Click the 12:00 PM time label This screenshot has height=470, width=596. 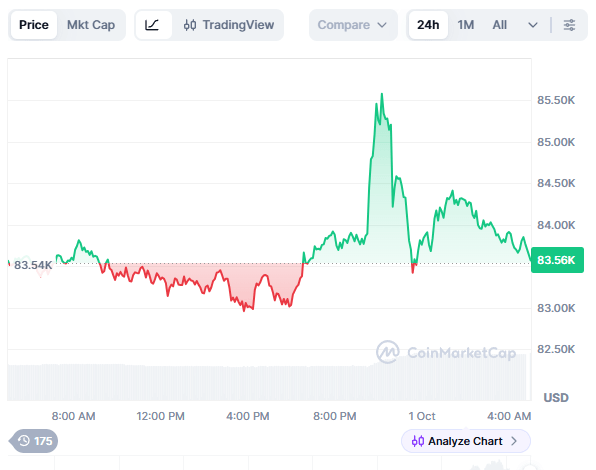[x=160, y=416]
